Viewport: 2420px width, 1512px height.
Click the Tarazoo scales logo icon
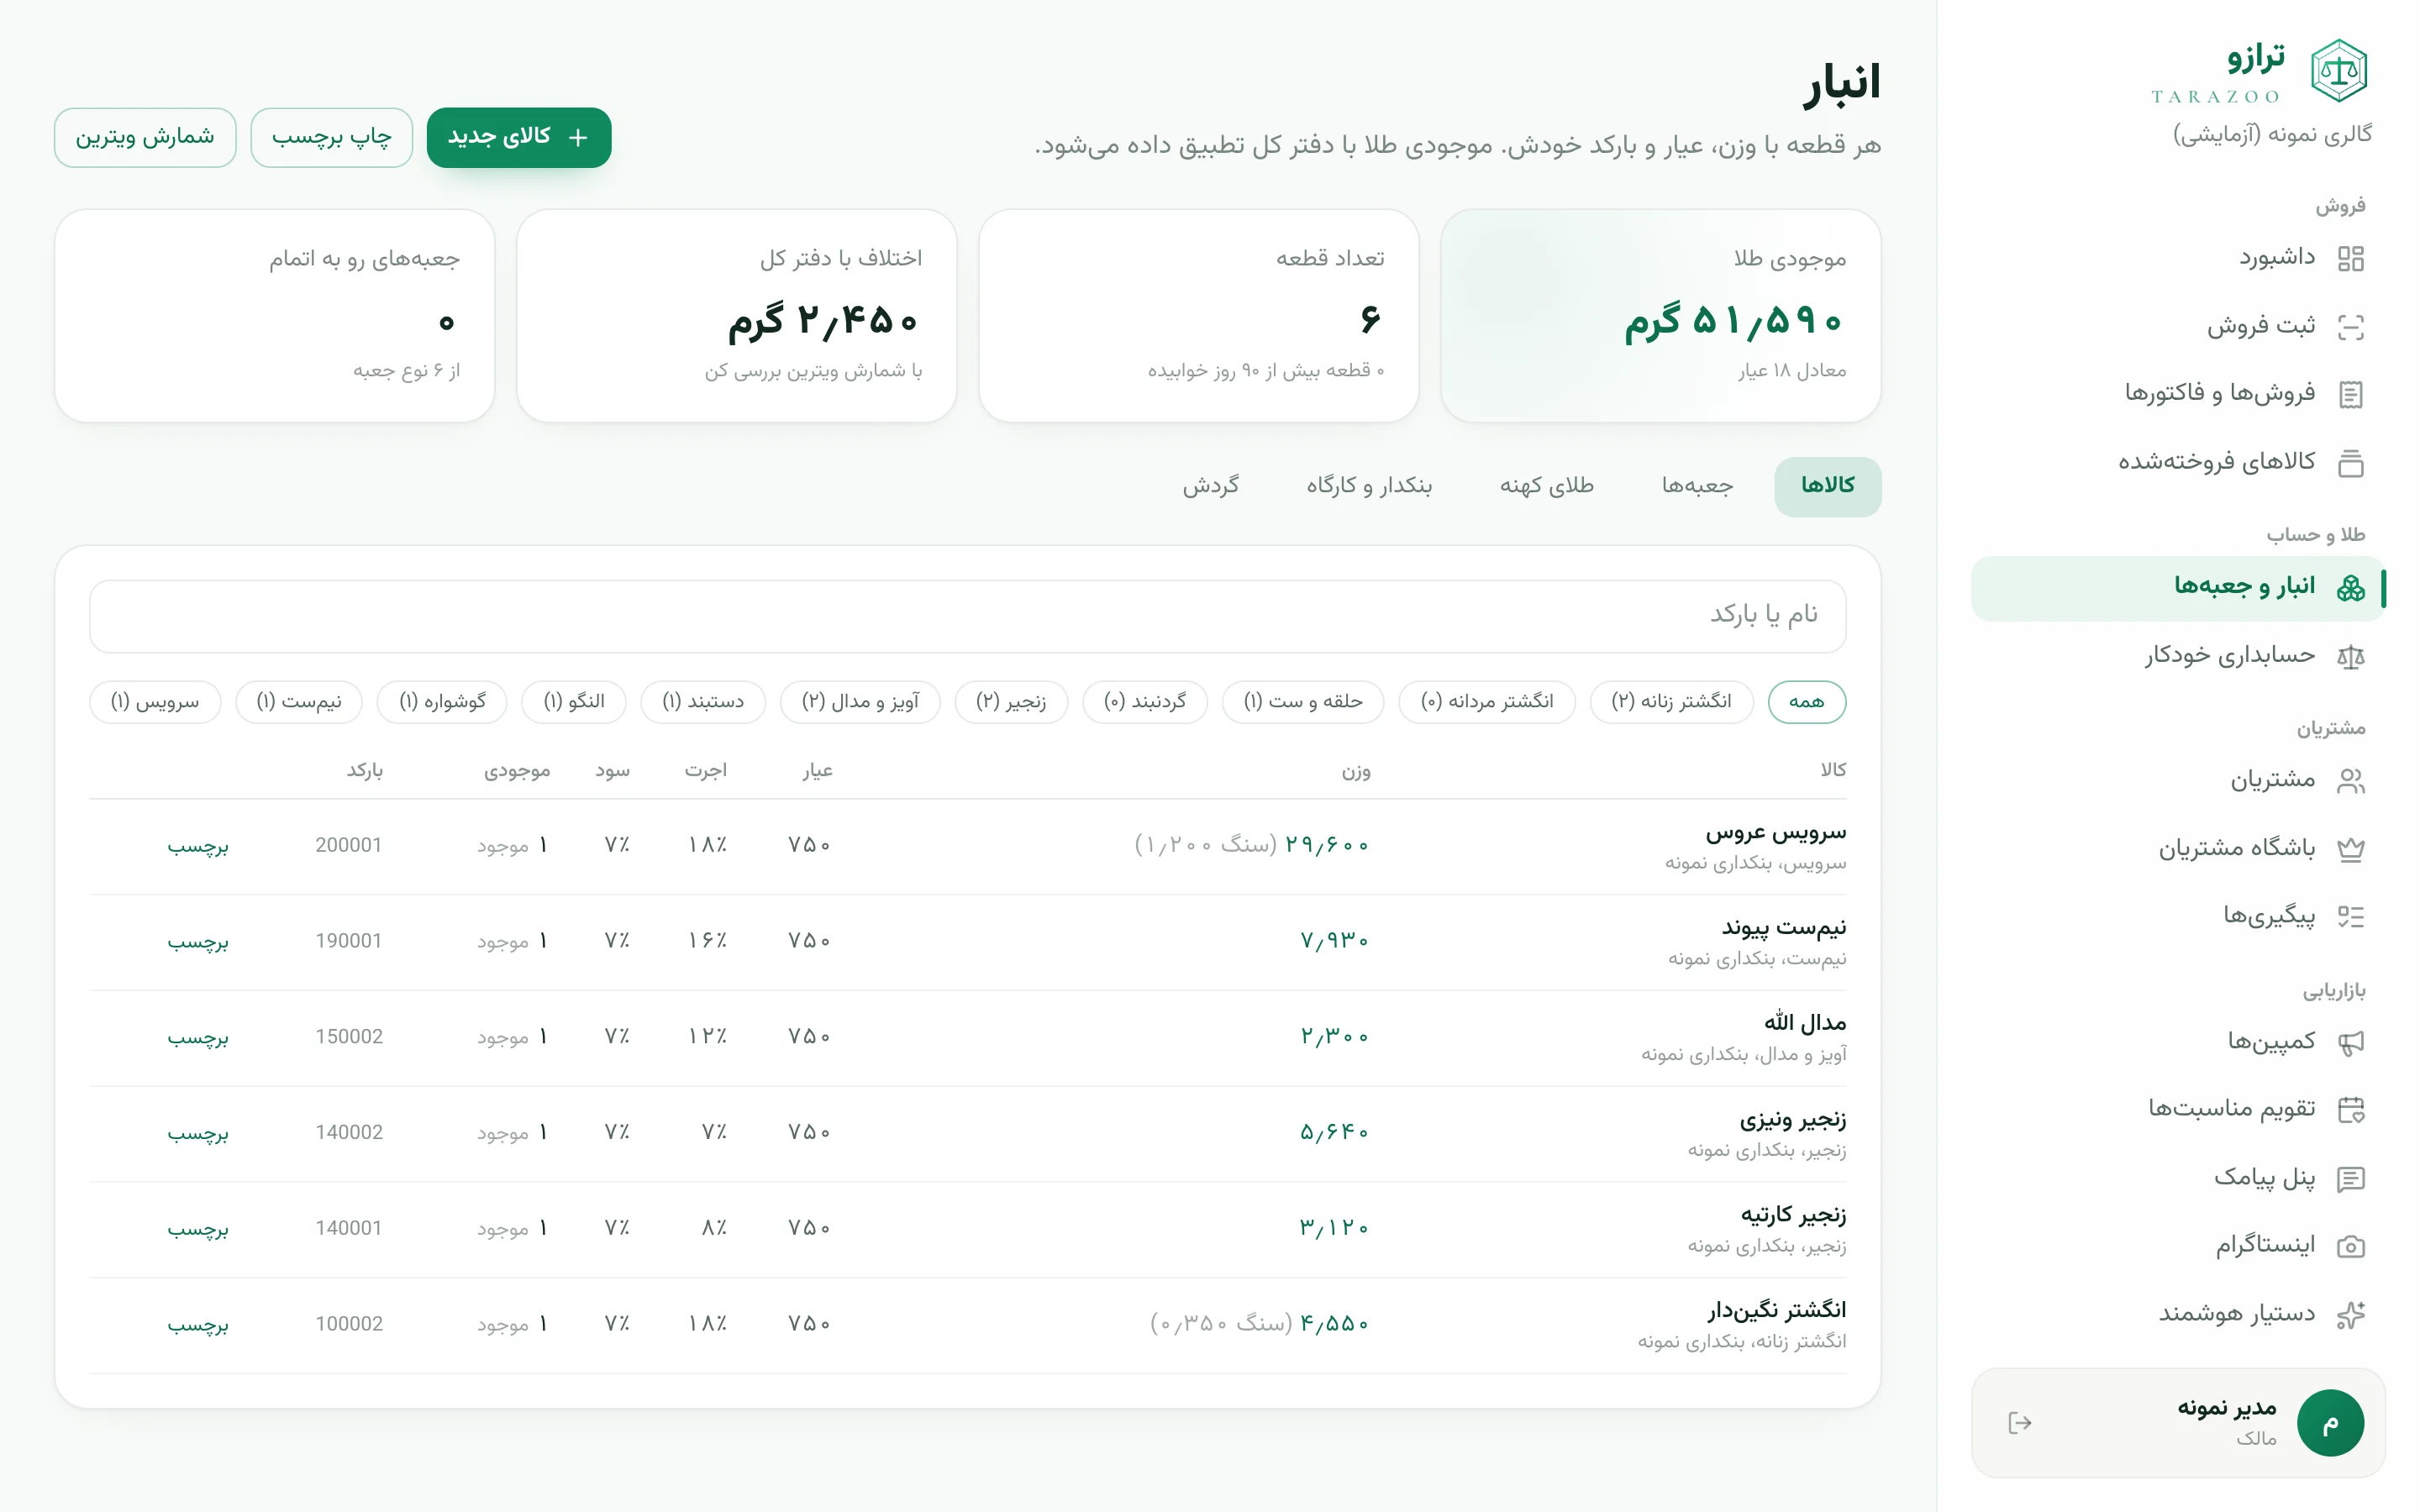pyautogui.click(x=2338, y=71)
